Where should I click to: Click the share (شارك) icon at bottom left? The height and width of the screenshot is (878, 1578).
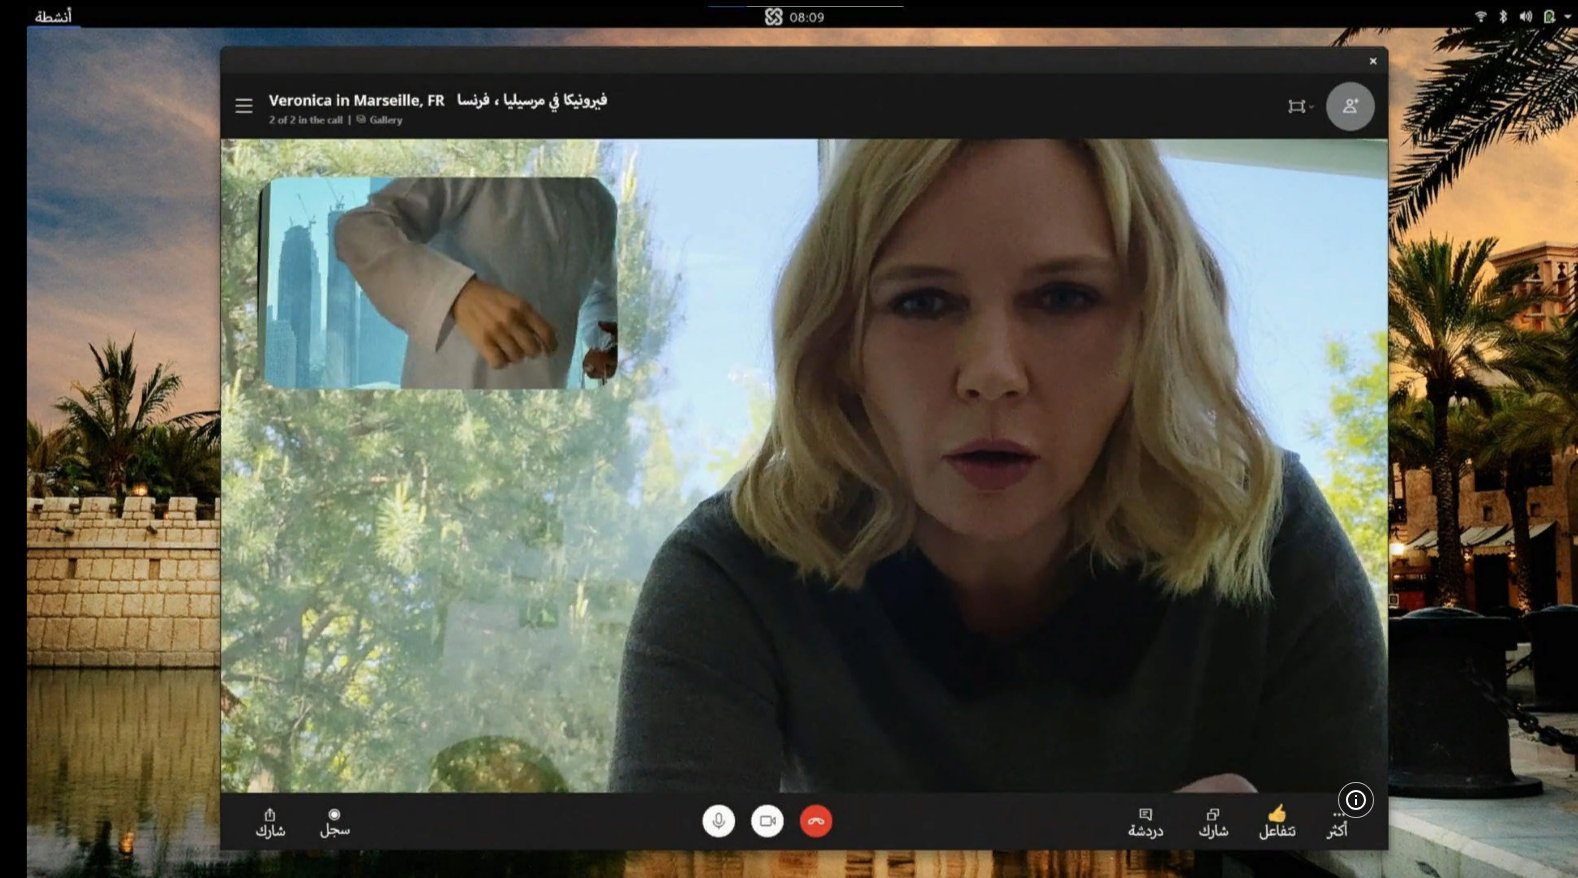tap(270, 822)
